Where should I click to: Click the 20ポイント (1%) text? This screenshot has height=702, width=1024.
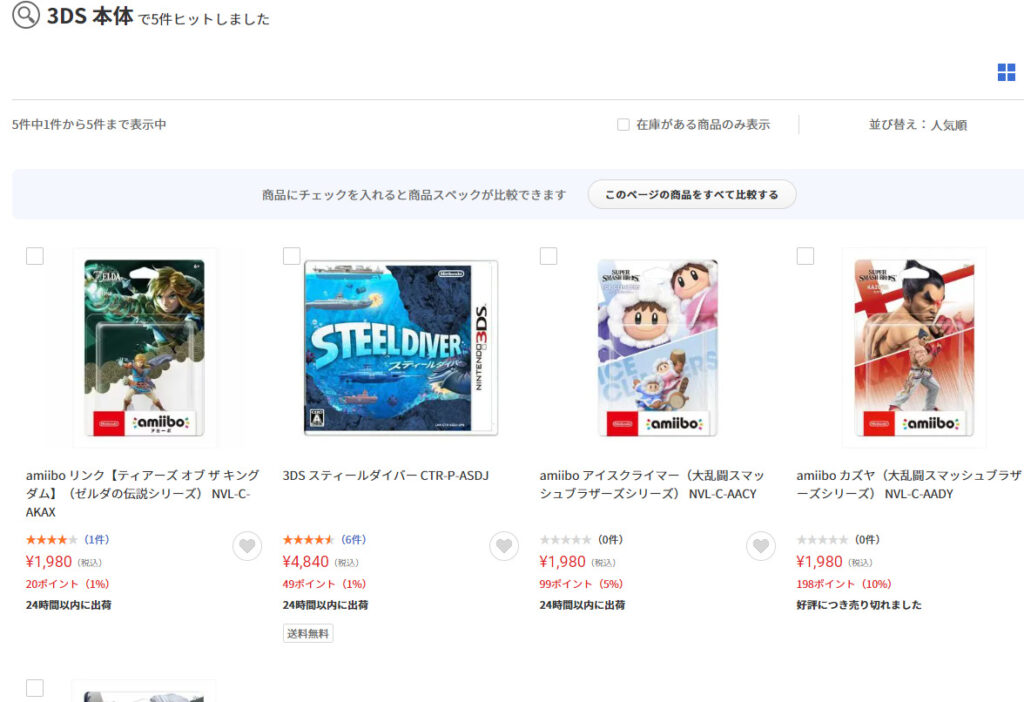pos(67,584)
